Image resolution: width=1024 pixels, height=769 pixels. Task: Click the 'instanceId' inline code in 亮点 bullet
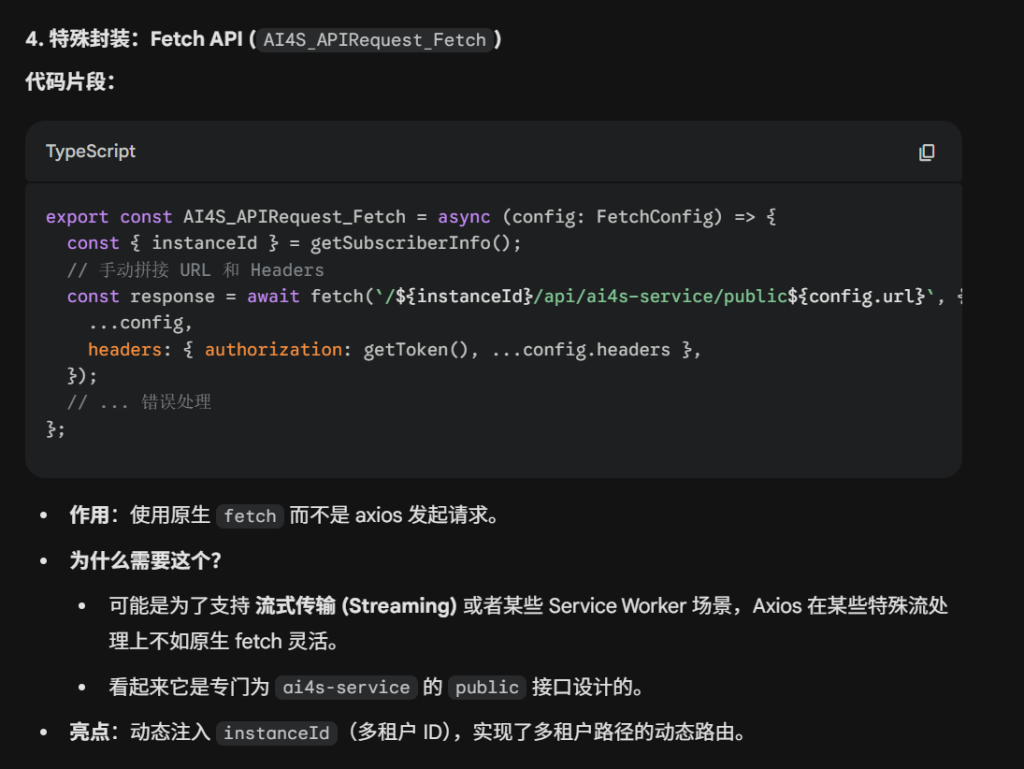coord(276,733)
